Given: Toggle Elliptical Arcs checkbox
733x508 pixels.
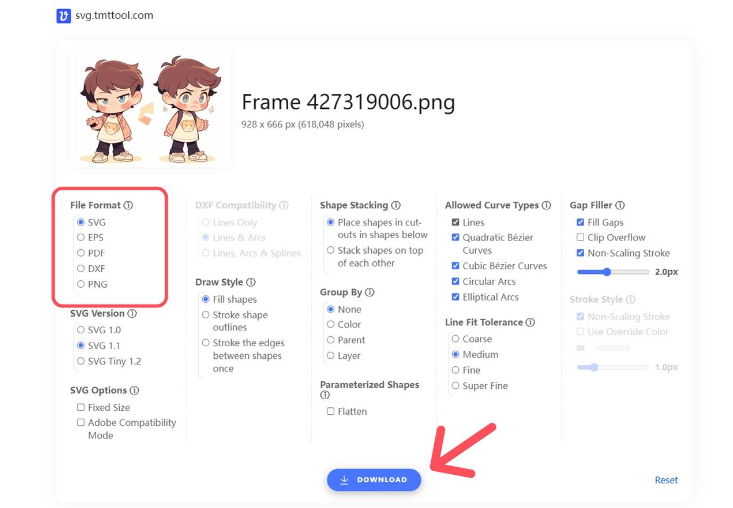Looking at the screenshot, I should pos(455,297).
